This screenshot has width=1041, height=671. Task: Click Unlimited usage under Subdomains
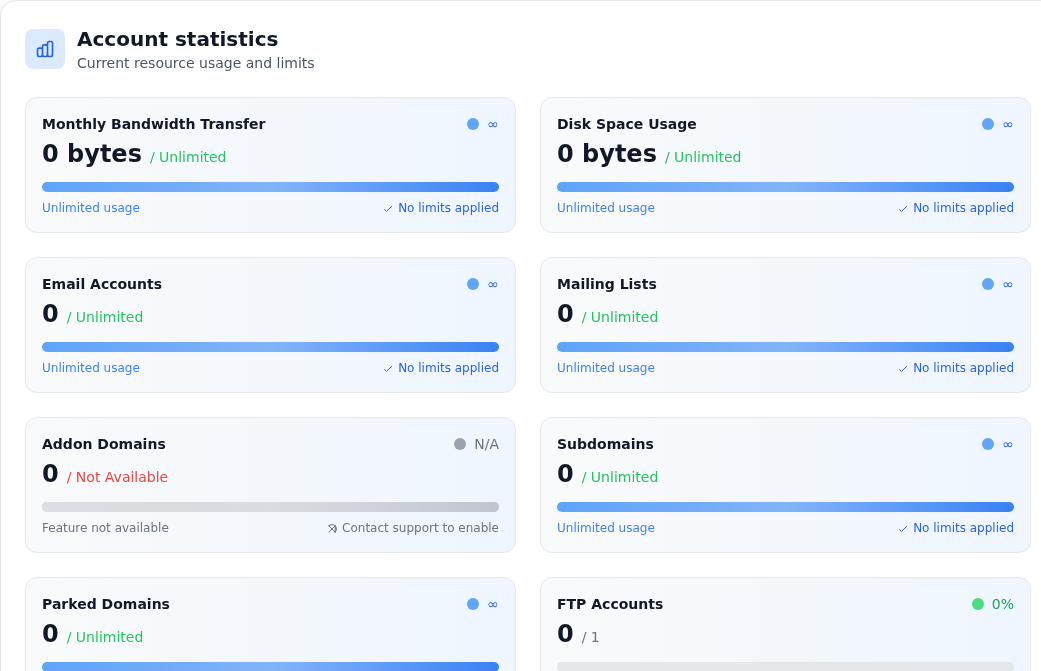606,528
